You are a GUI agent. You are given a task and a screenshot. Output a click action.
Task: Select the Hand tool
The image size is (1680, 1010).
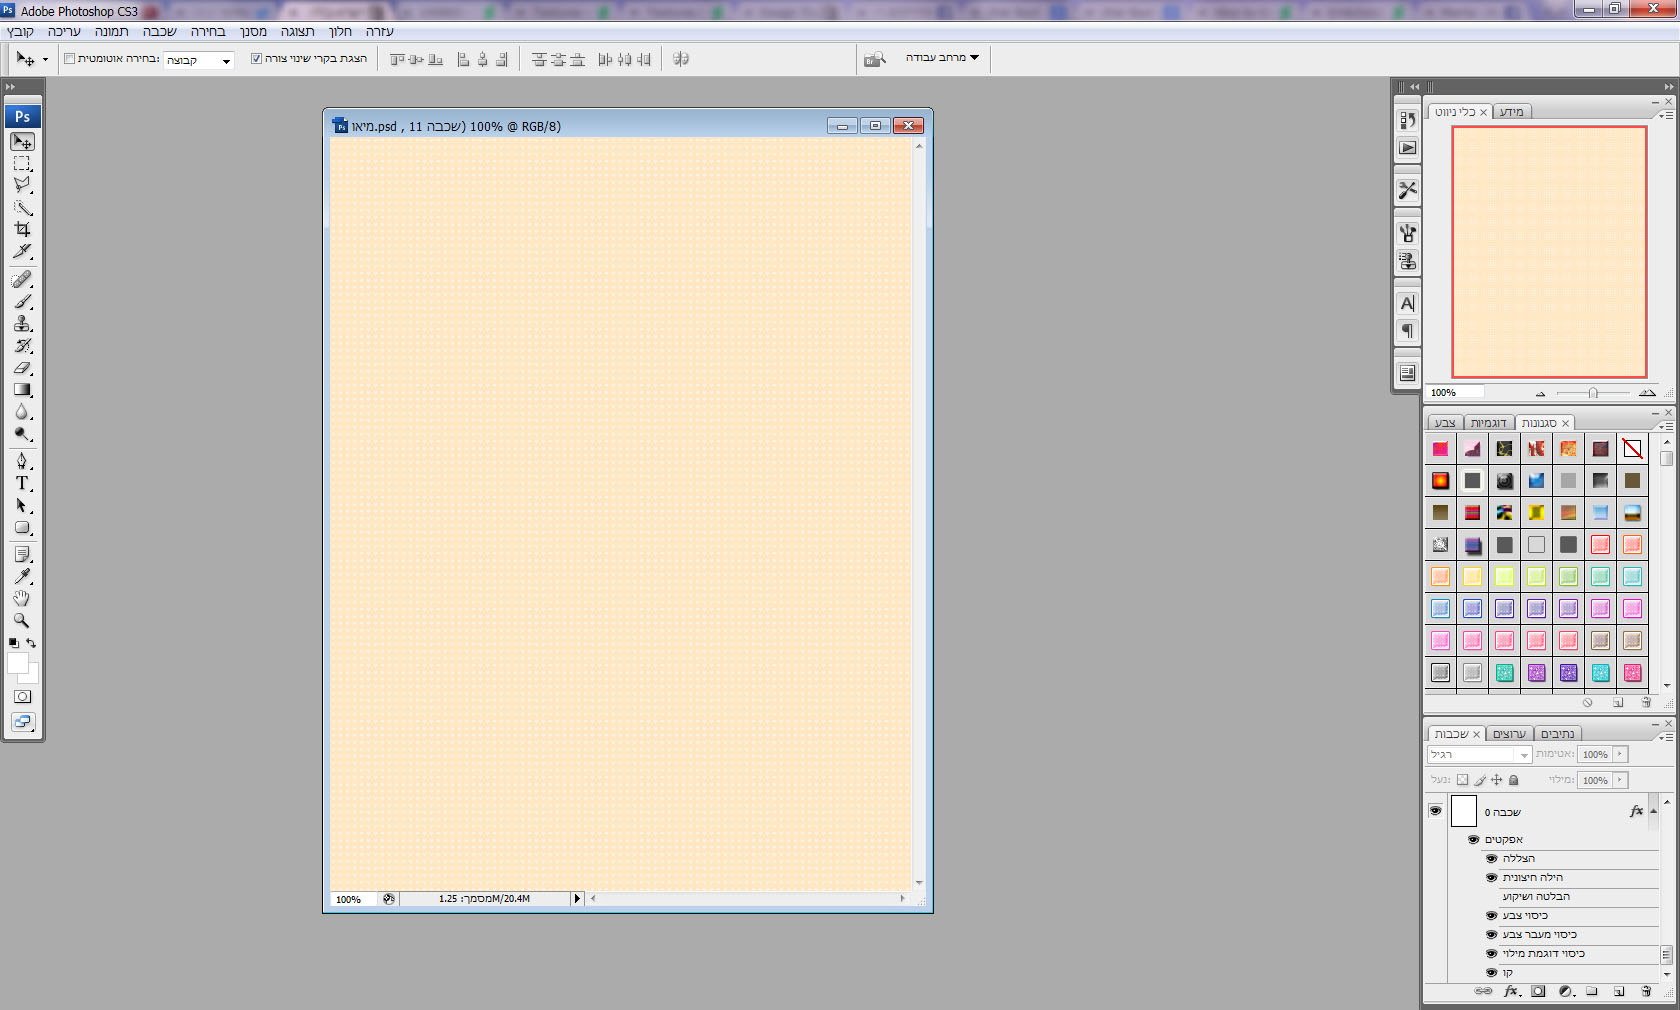(22, 598)
